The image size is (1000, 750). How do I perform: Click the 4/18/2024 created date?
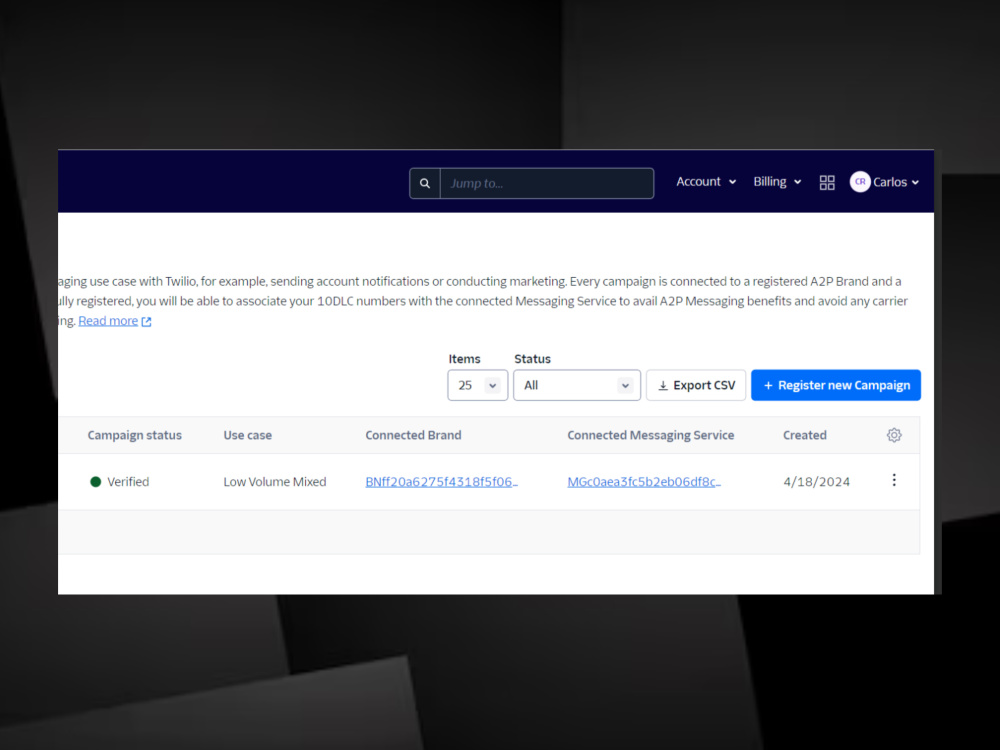[816, 482]
